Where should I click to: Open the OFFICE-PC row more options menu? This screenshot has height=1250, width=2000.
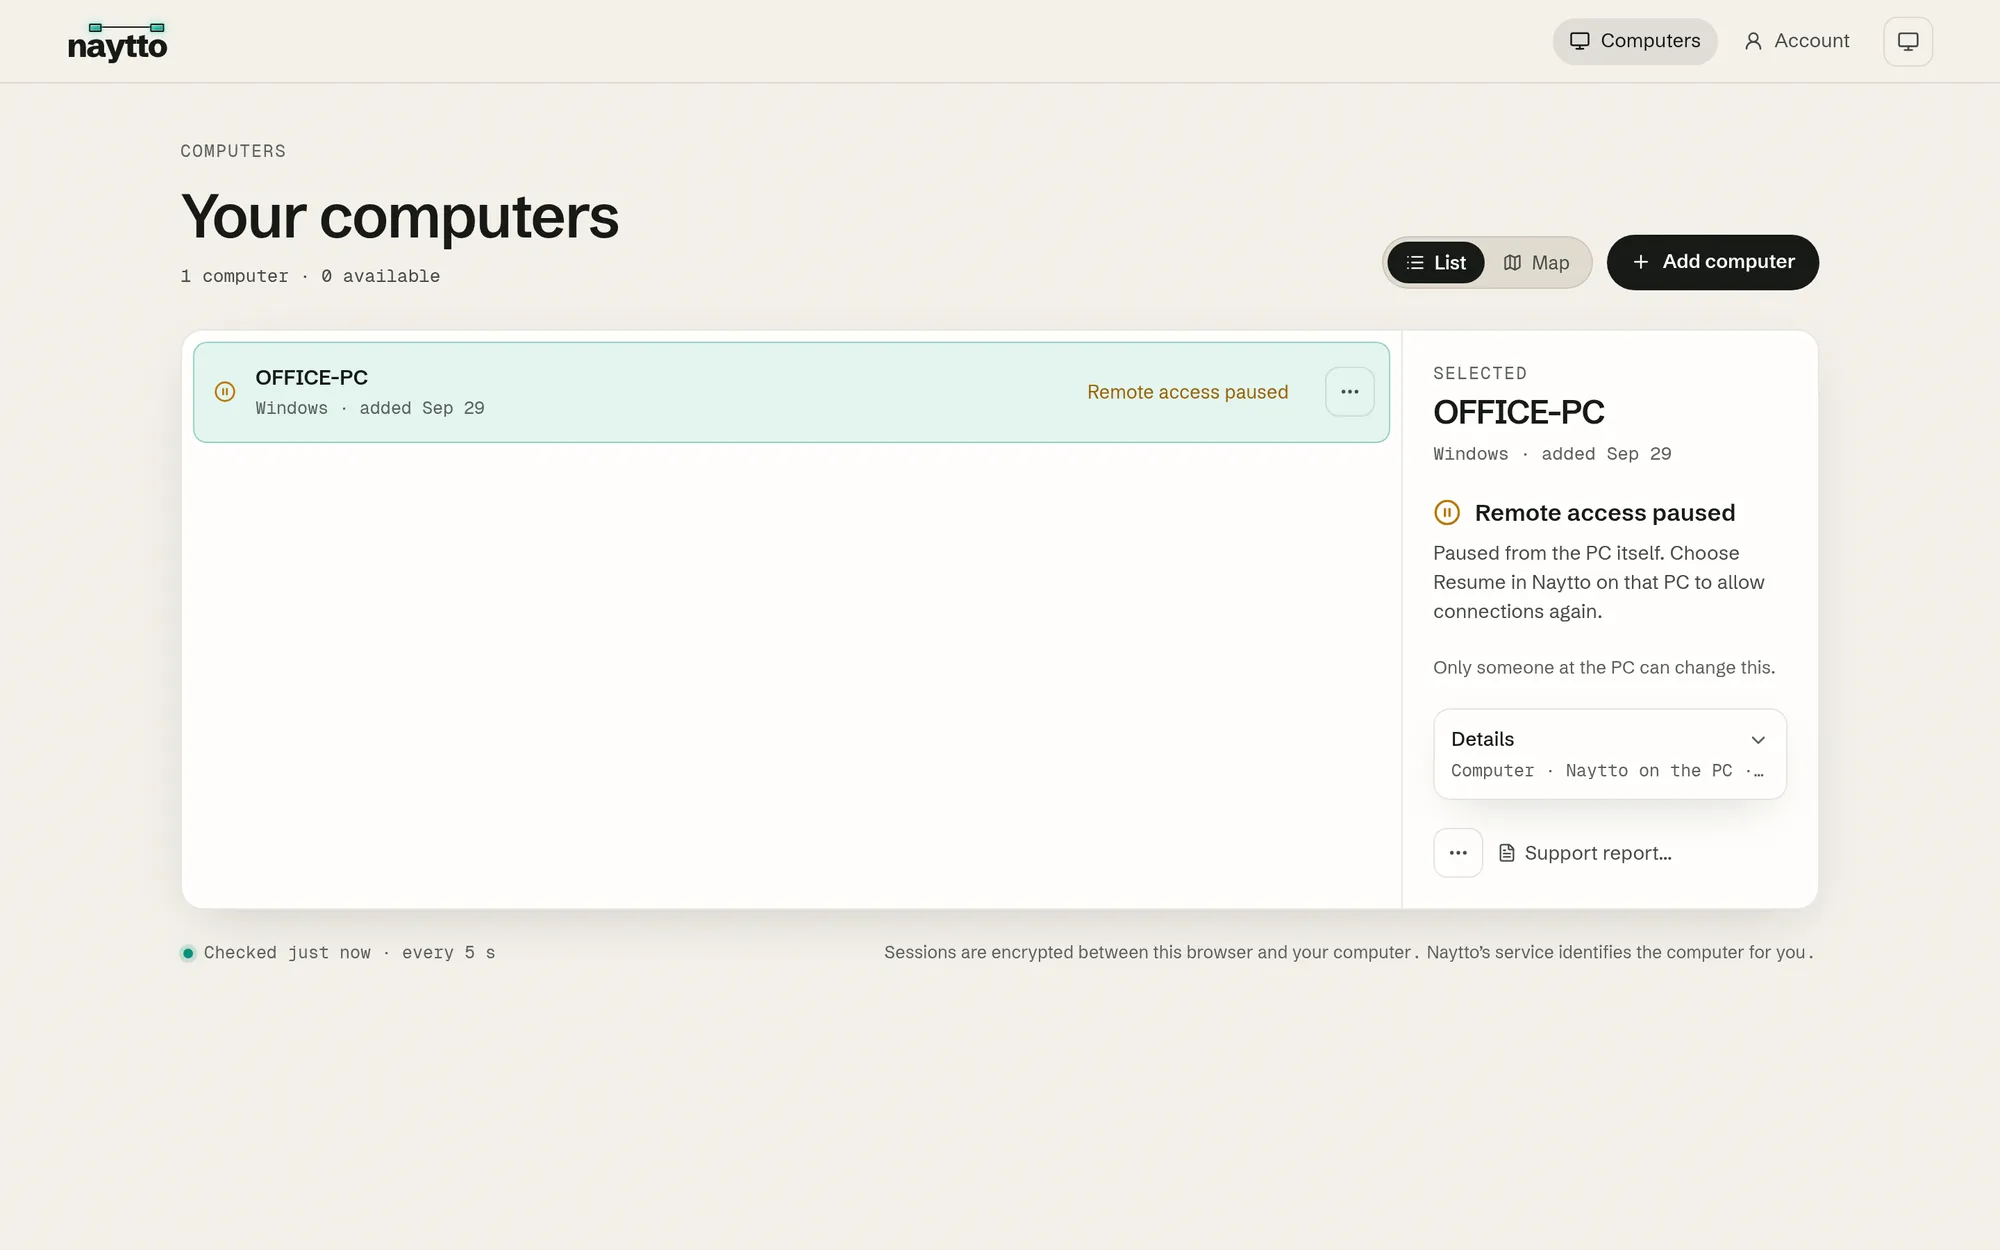1349,392
